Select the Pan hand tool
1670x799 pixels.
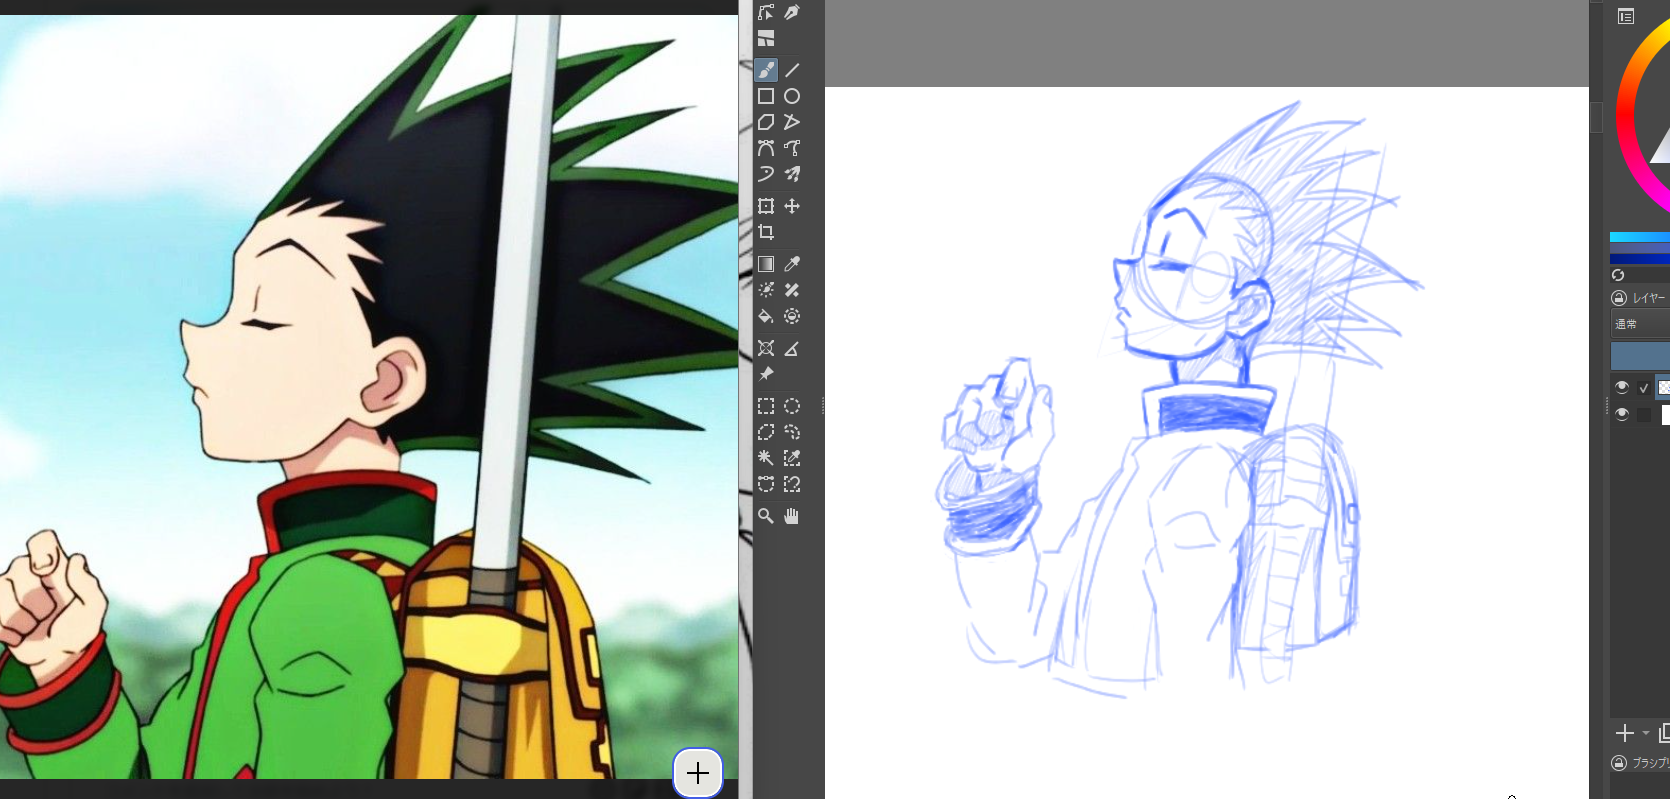pos(792,516)
